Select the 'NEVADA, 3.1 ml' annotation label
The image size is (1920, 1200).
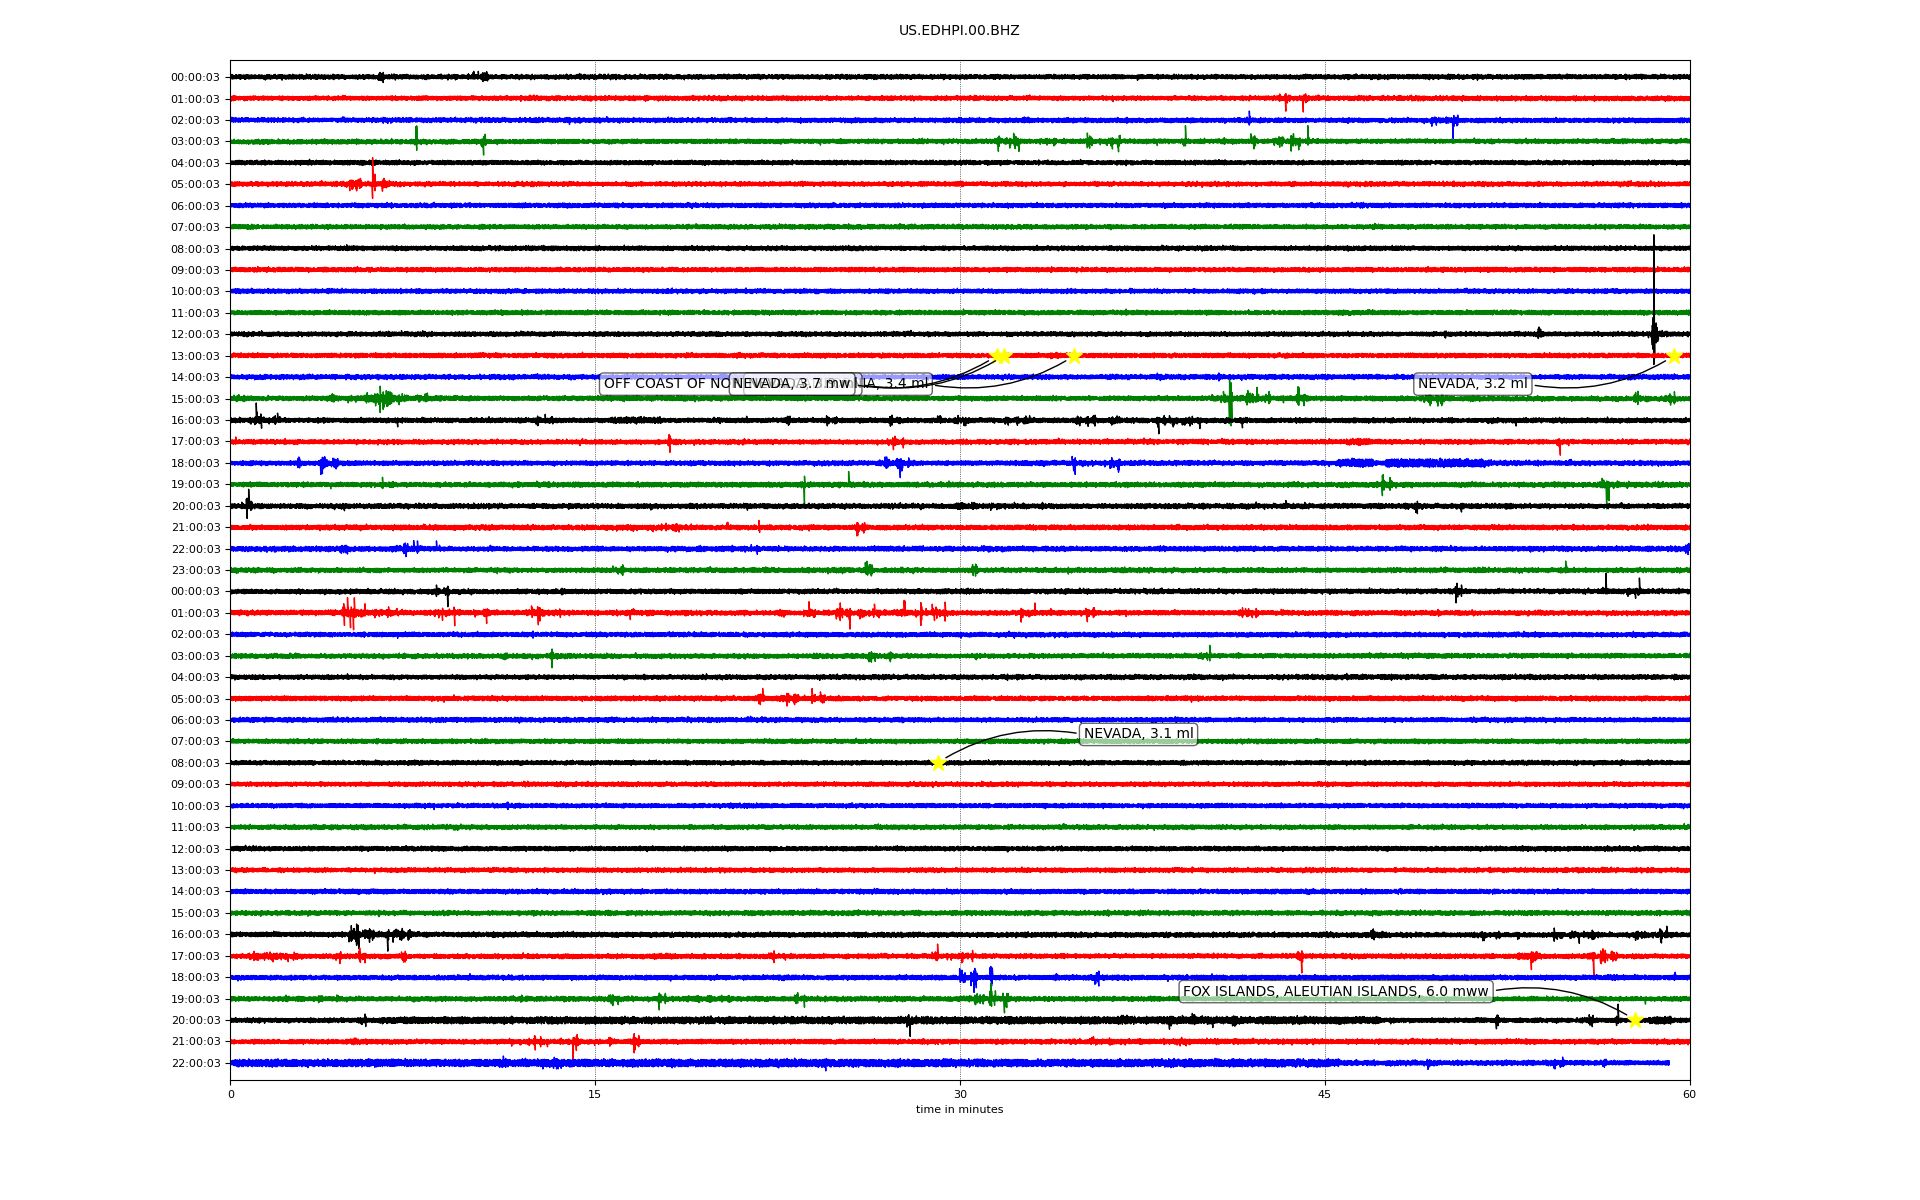1138,734
